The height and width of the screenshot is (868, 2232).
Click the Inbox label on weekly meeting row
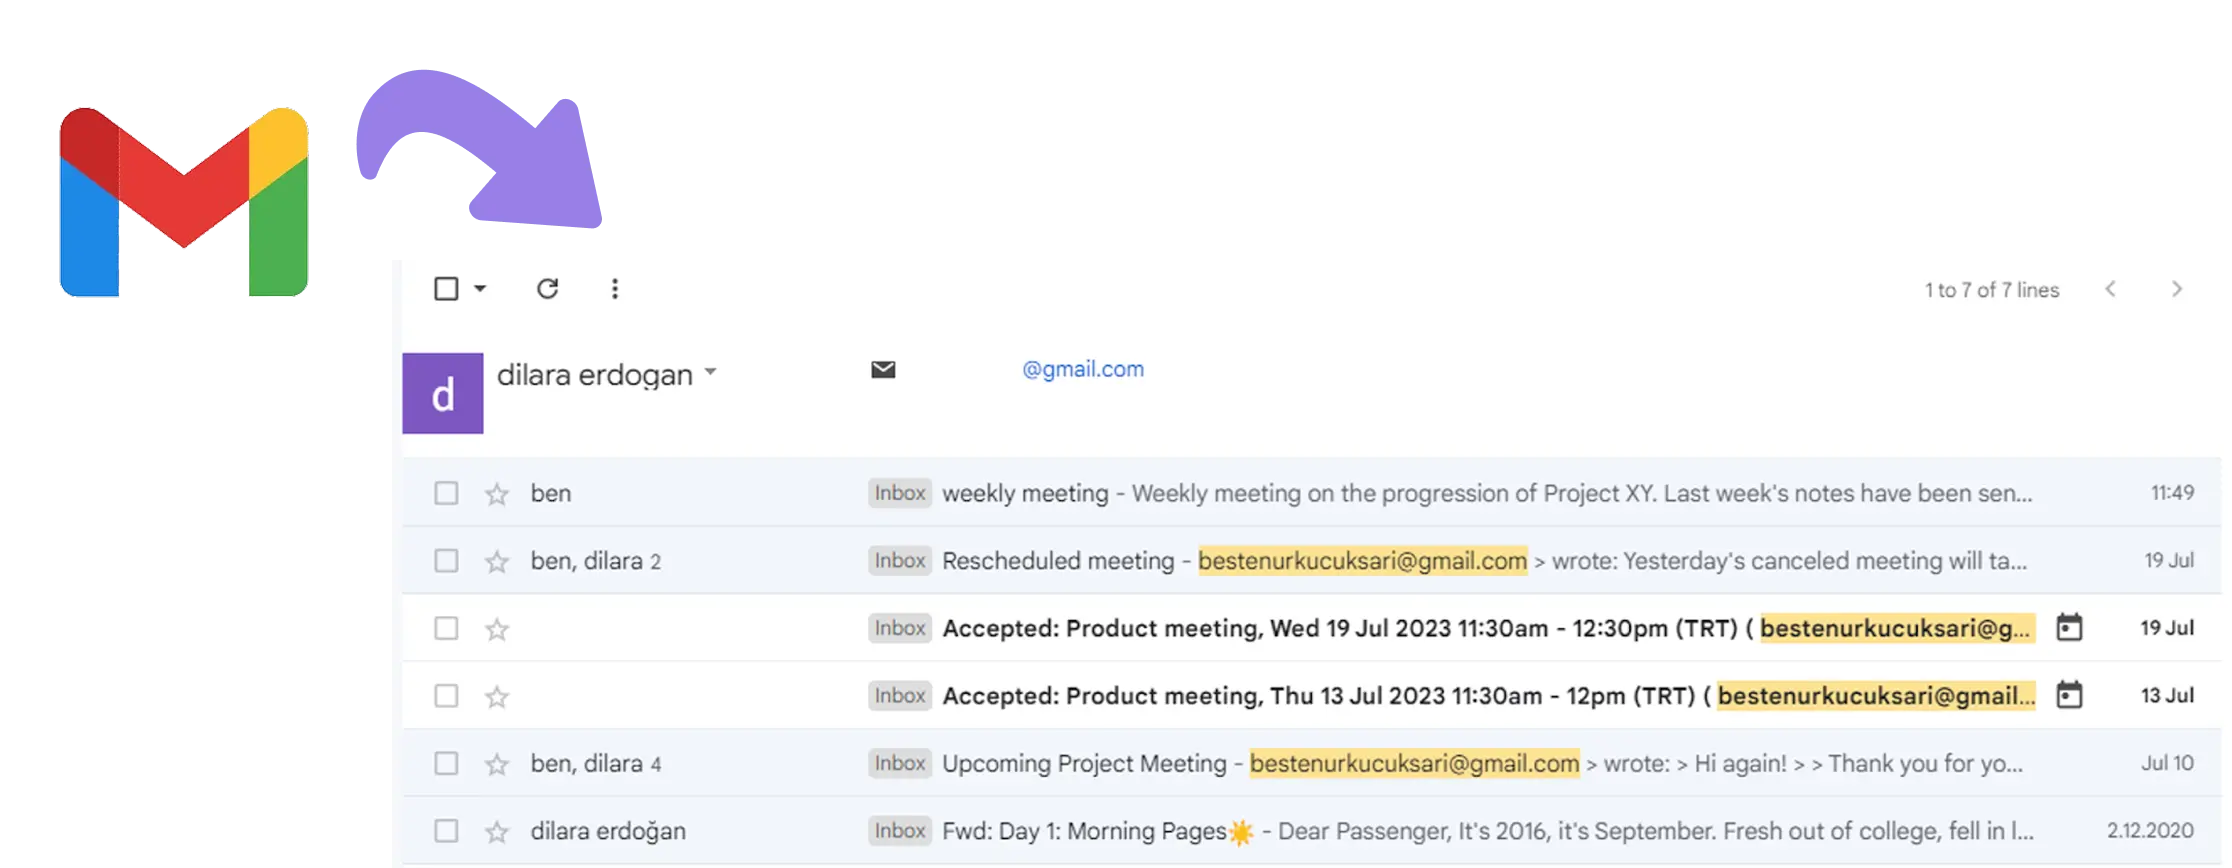pos(900,493)
